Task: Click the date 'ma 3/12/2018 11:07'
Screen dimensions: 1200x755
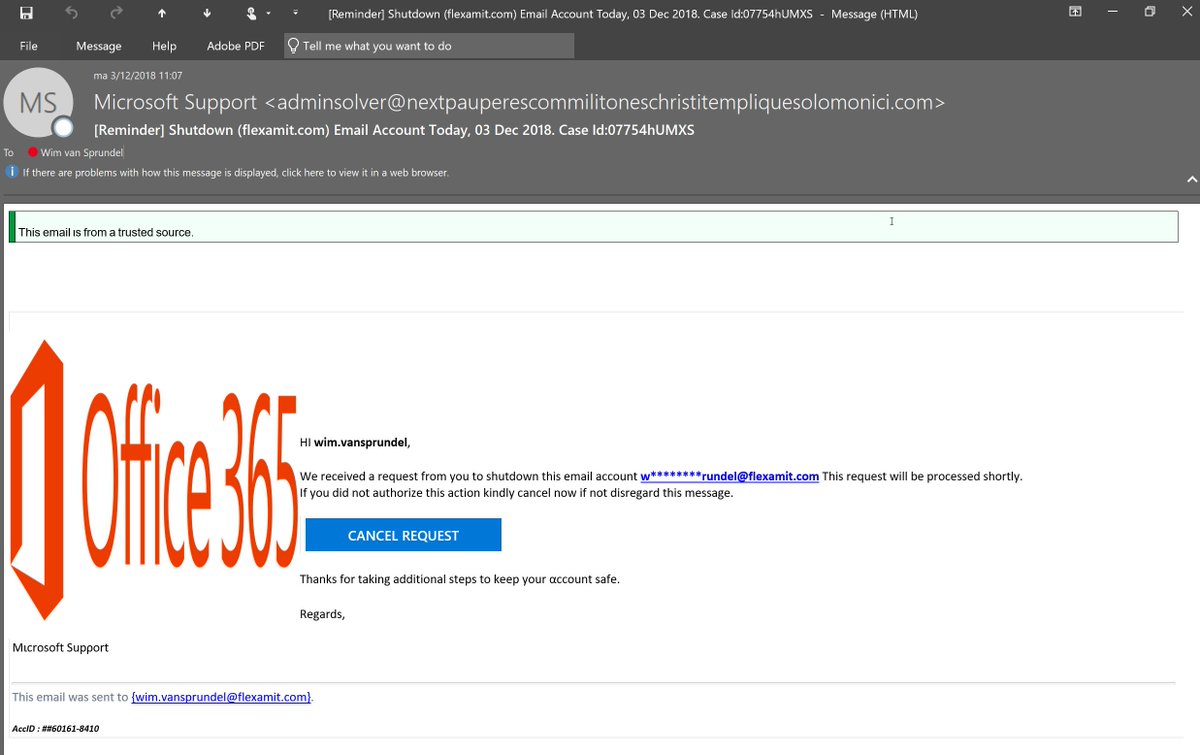Action: click(x=138, y=75)
